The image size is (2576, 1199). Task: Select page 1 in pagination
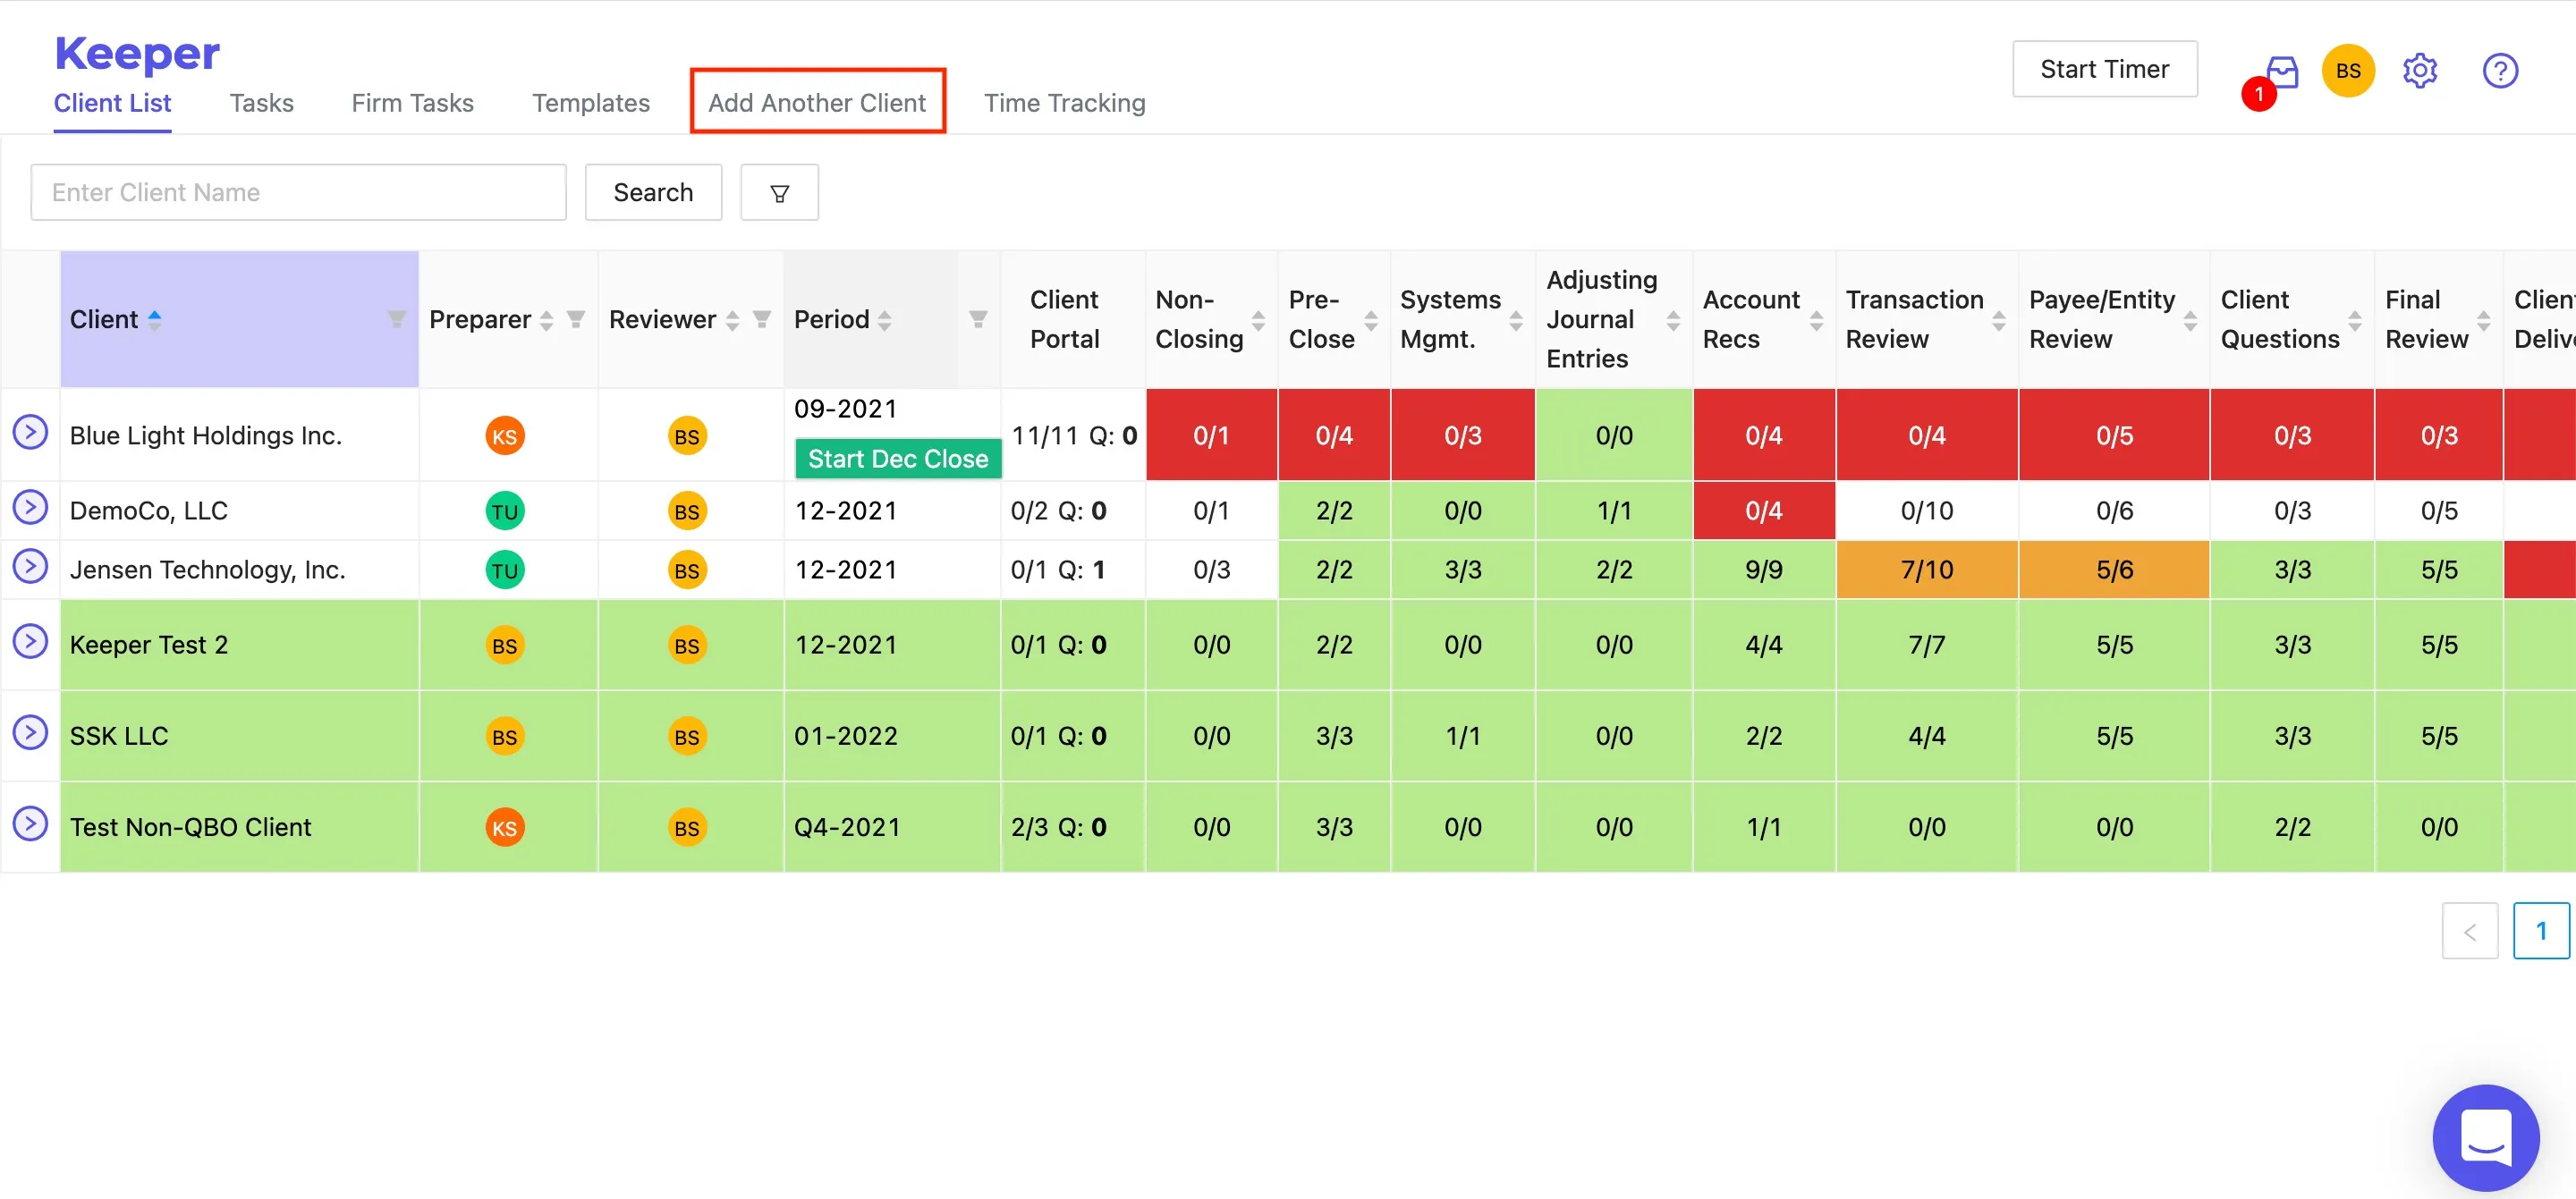pos(2540,931)
